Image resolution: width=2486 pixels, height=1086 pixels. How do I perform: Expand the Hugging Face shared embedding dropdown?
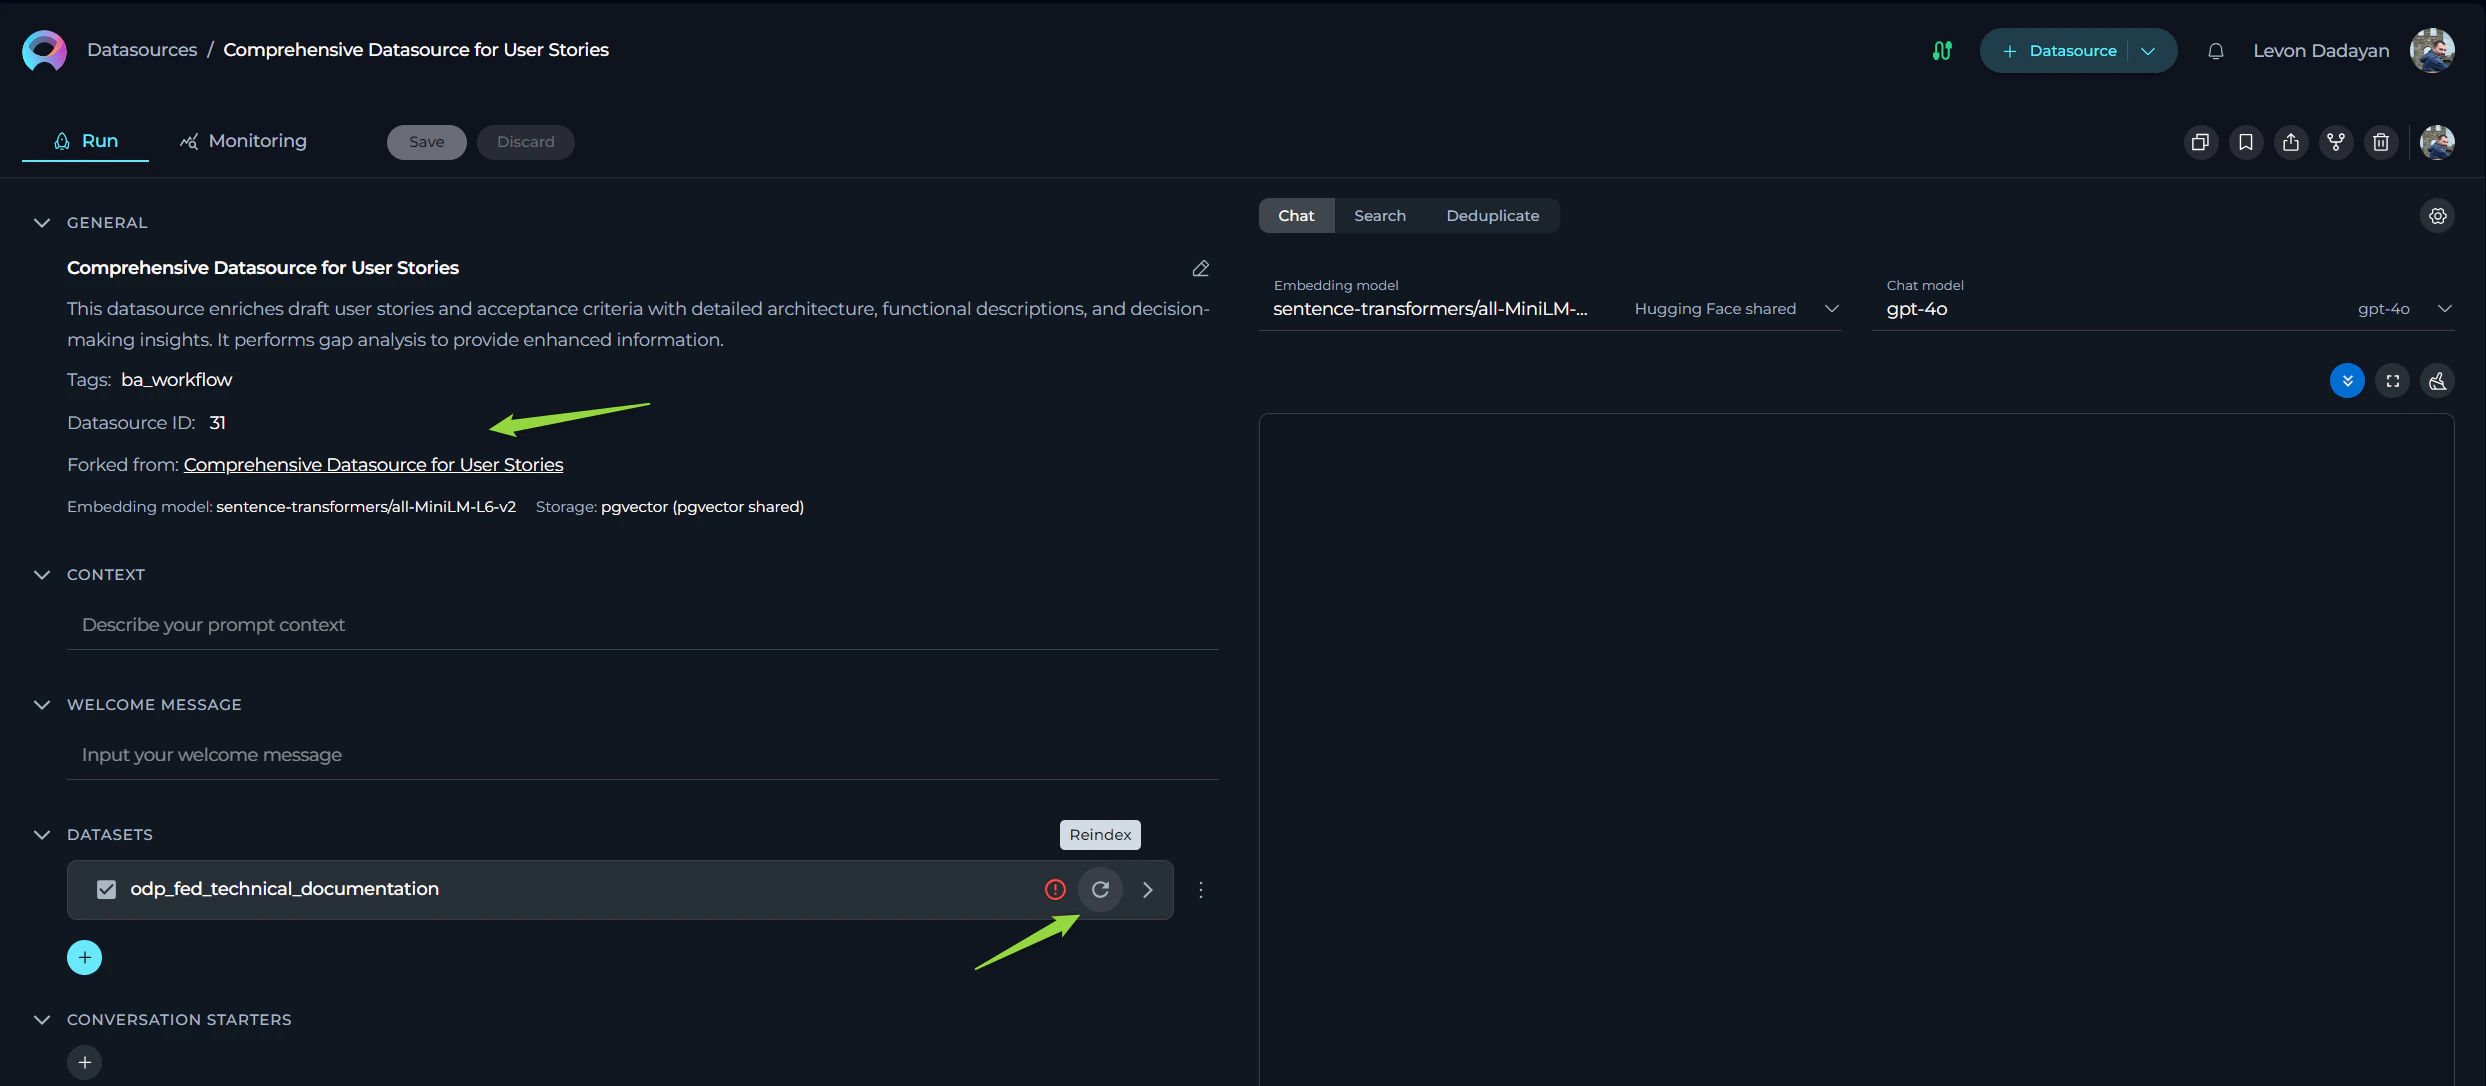tap(1831, 308)
